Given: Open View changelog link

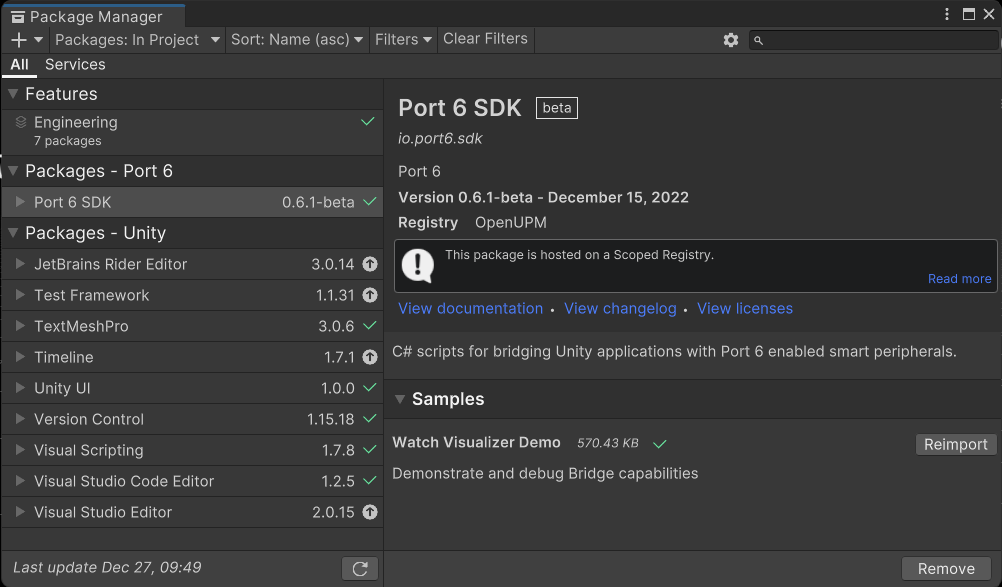Looking at the screenshot, I should (x=620, y=309).
